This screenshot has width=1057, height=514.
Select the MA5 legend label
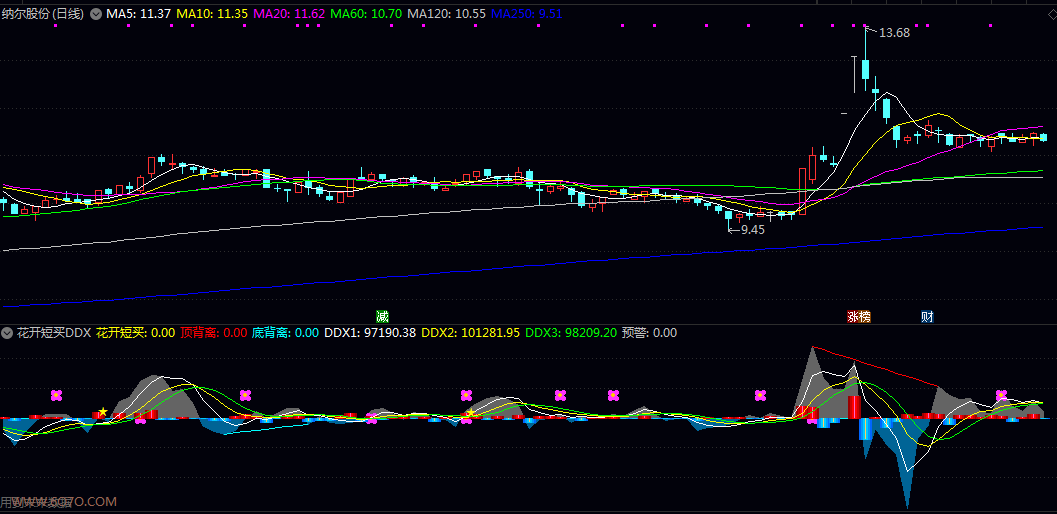[x=138, y=14]
